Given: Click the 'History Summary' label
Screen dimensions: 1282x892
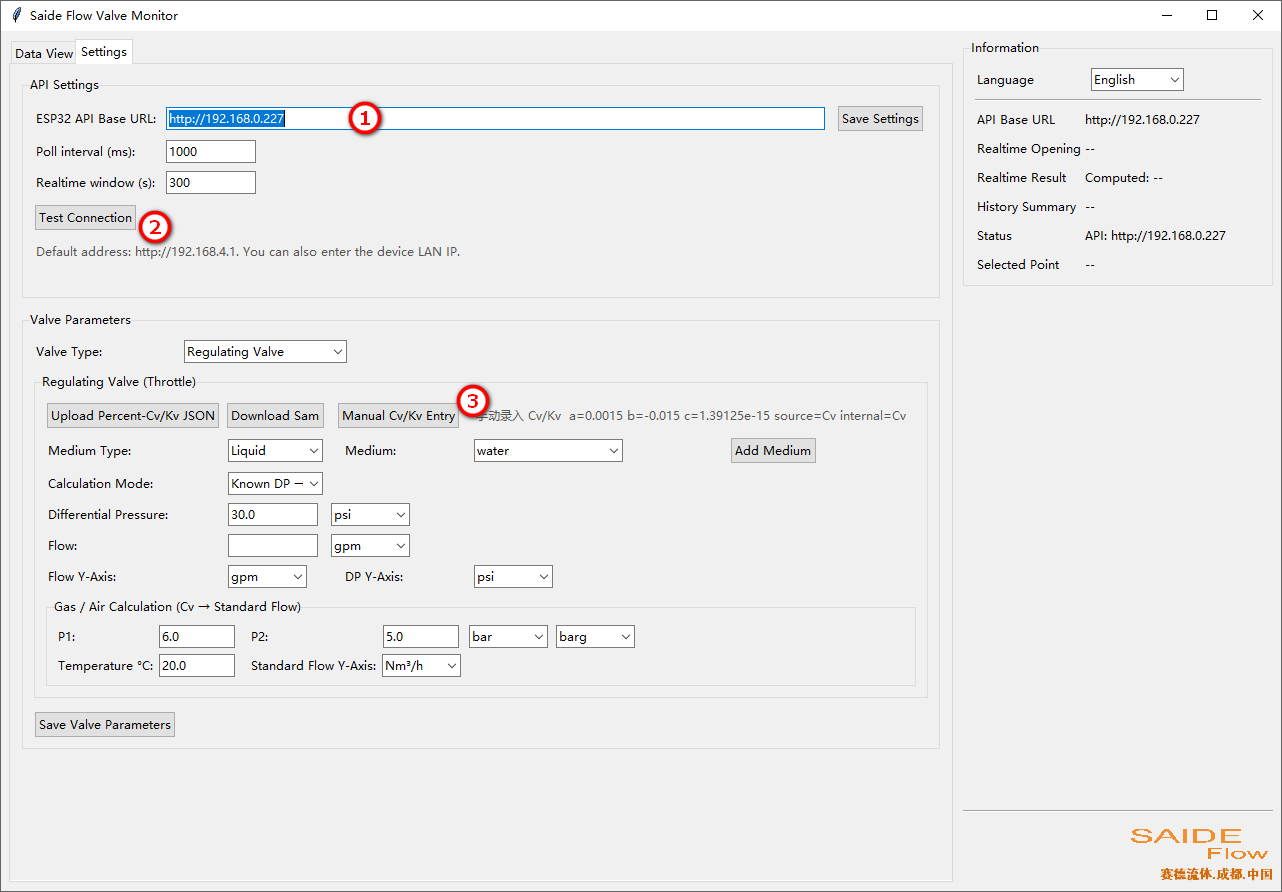Looking at the screenshot, I should [1027, 207].
